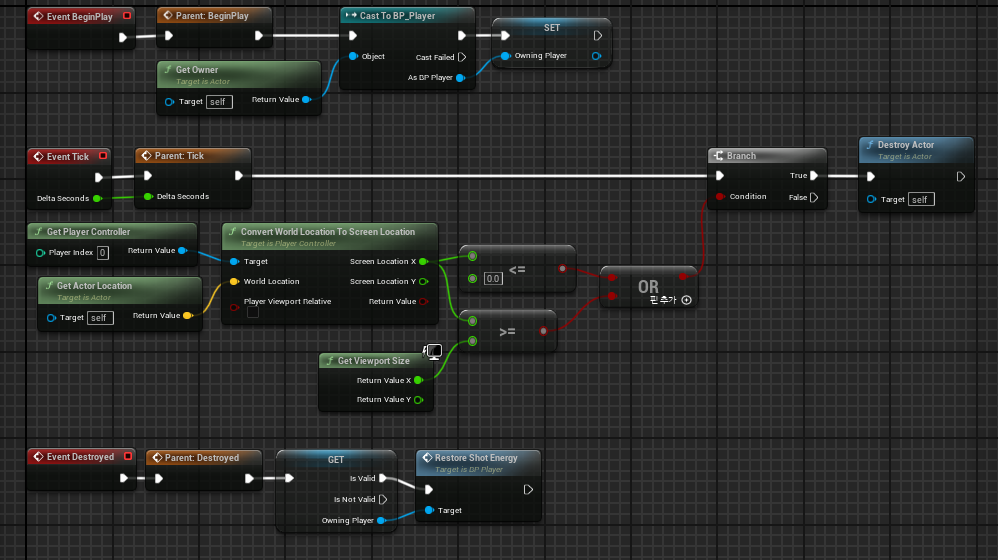Click the Condition pin on Branch node
The image size is (998, 560).
720,197
